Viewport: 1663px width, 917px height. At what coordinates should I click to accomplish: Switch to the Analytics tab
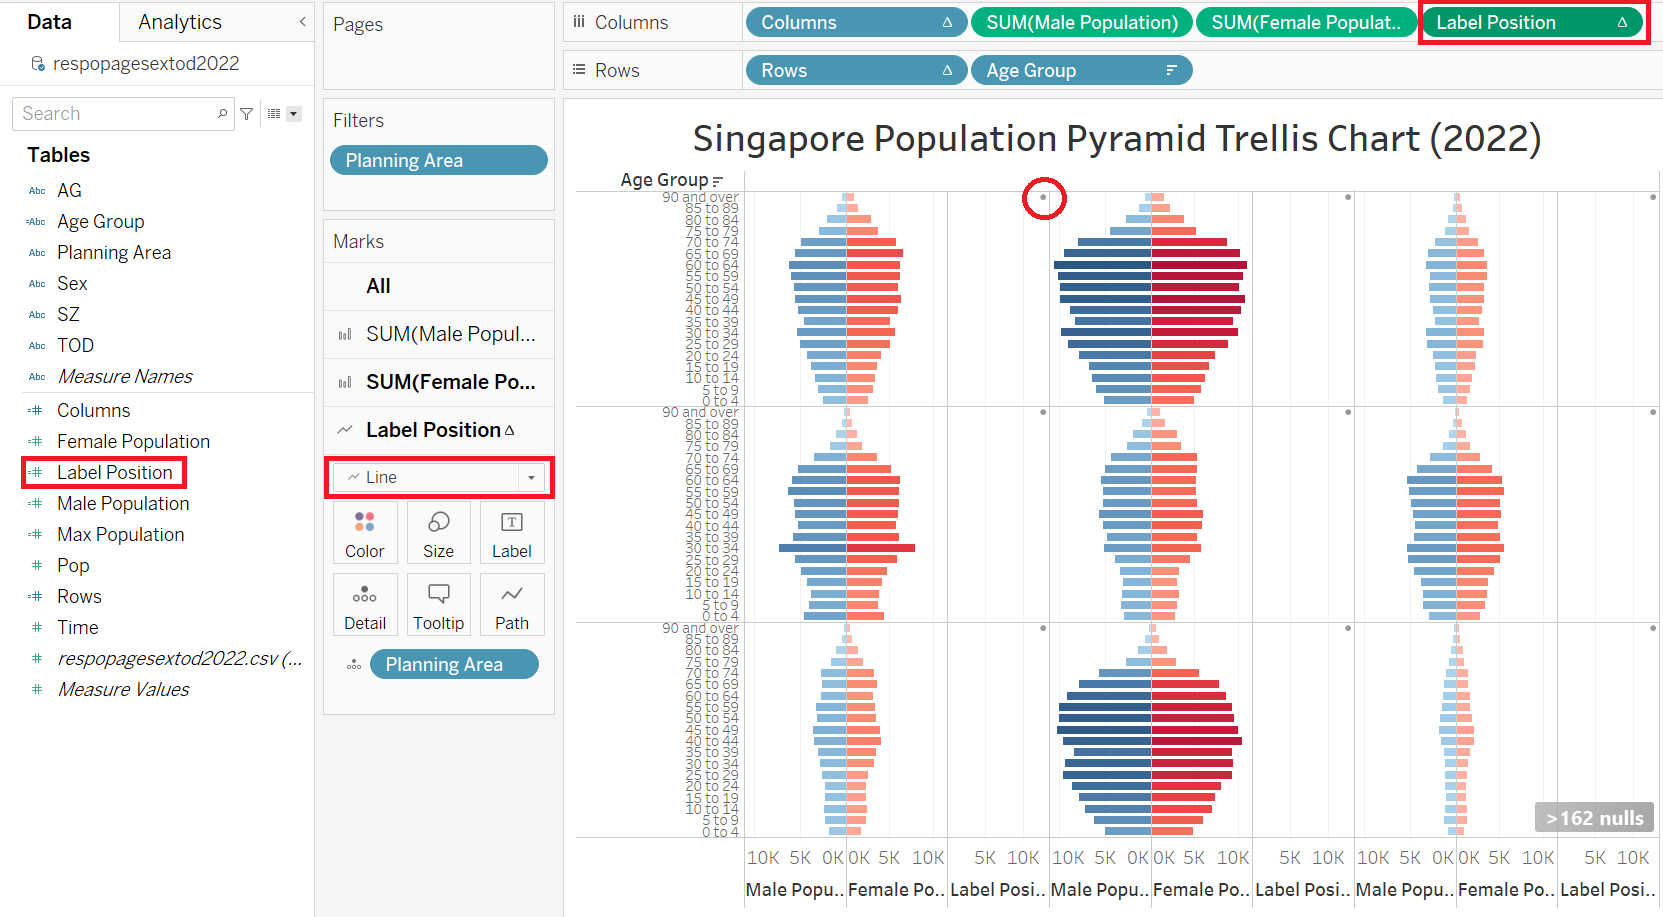180,22
